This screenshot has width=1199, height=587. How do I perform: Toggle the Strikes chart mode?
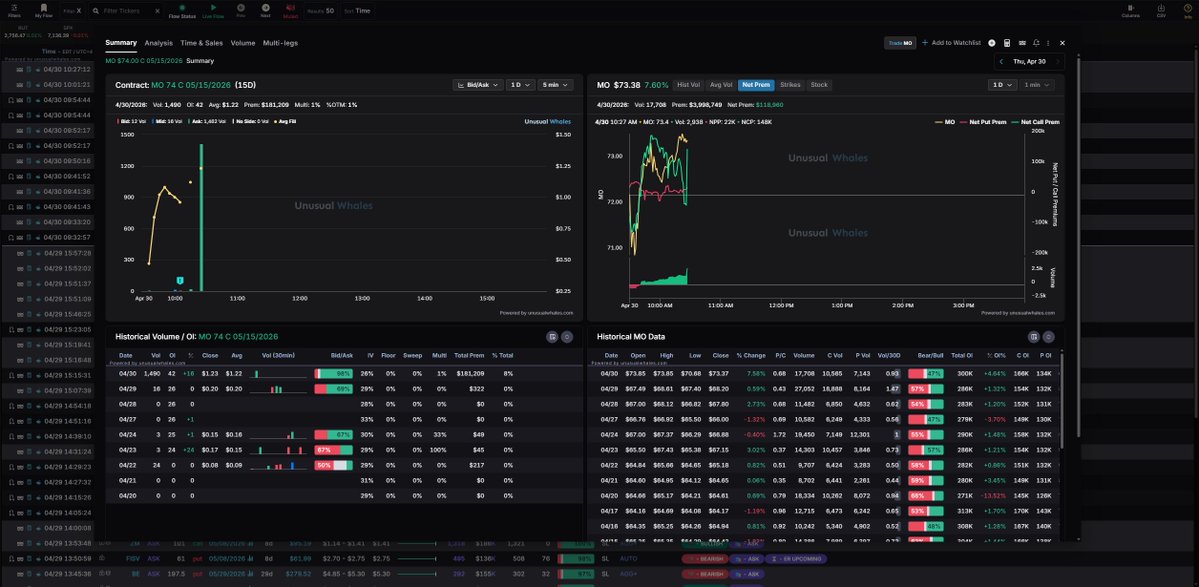coord(790,85)
